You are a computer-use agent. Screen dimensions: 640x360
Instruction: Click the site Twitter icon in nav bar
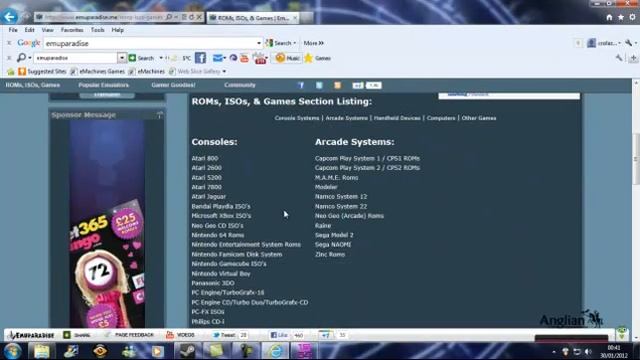coord(319,85)
